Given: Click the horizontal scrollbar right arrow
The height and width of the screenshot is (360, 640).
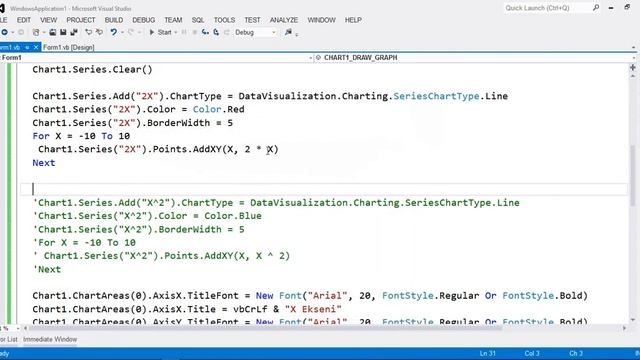Looking at the screenshot, I should pos(624,328).
